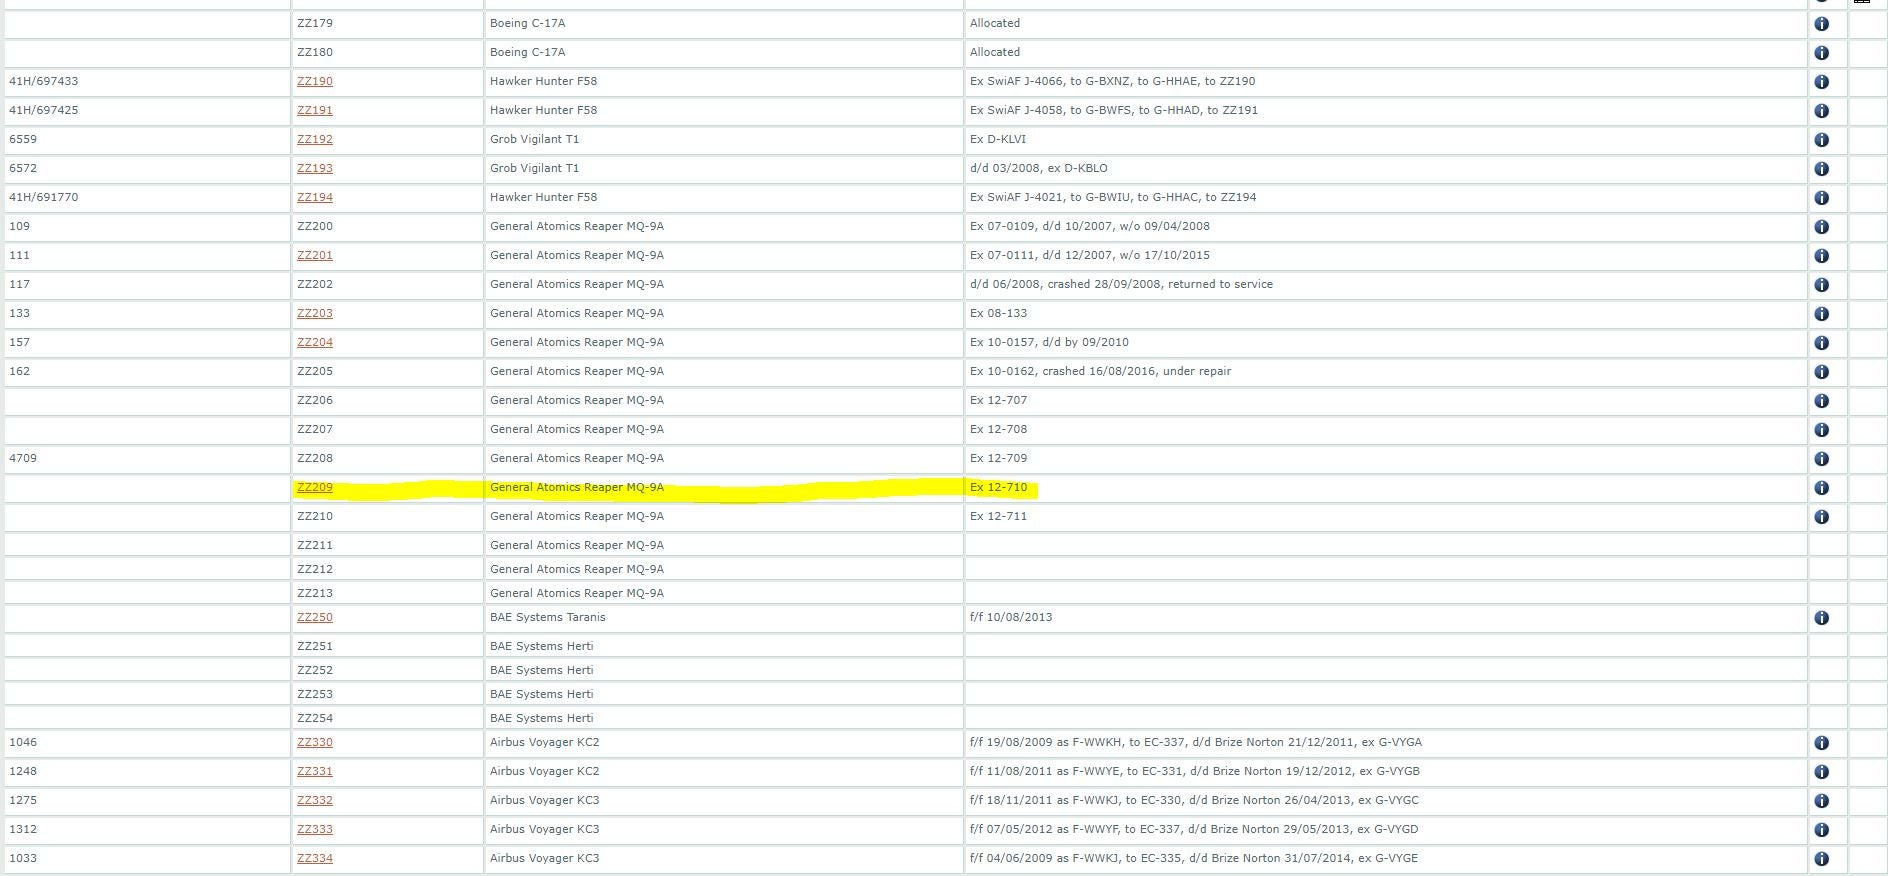
Task: Open the ZZ190 serial link
Action: (315, 81)
